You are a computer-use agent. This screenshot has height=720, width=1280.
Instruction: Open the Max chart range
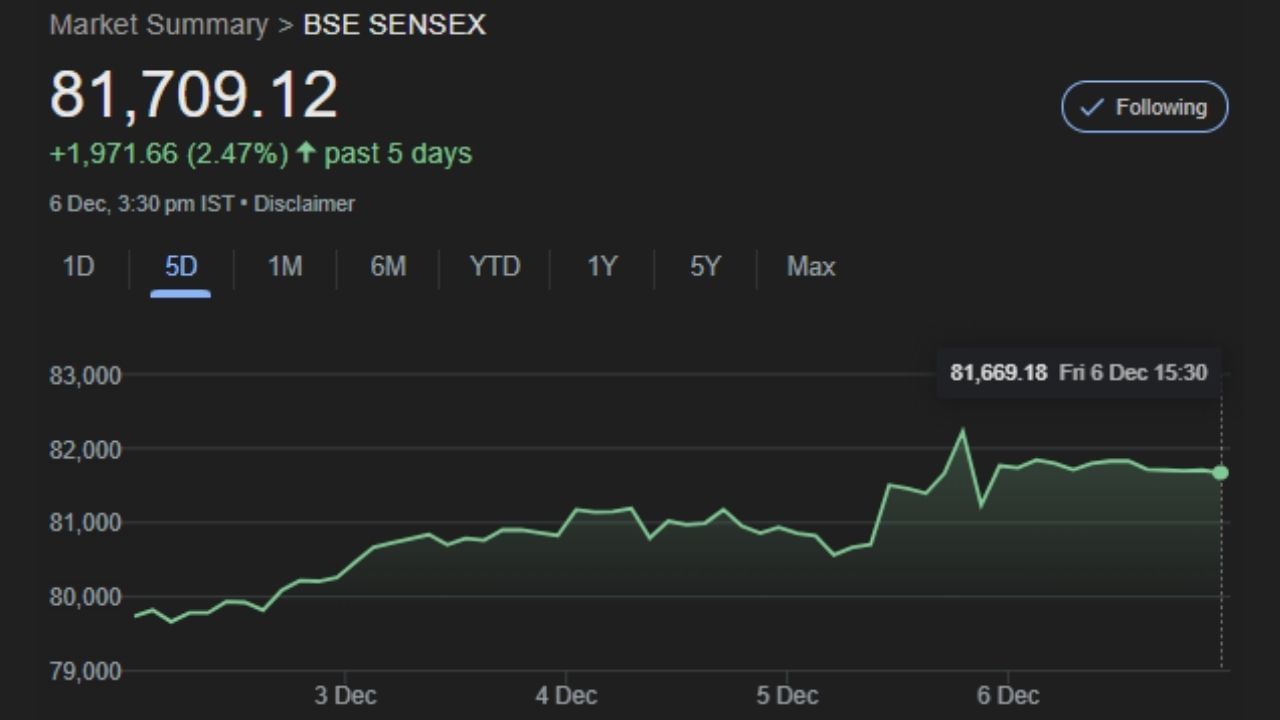pyautogui.click(x=811, y=267)
